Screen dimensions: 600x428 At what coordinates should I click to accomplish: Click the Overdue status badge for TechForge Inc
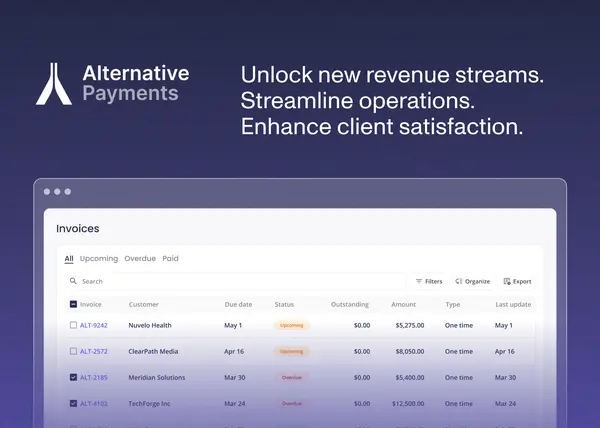coord(292,403)
